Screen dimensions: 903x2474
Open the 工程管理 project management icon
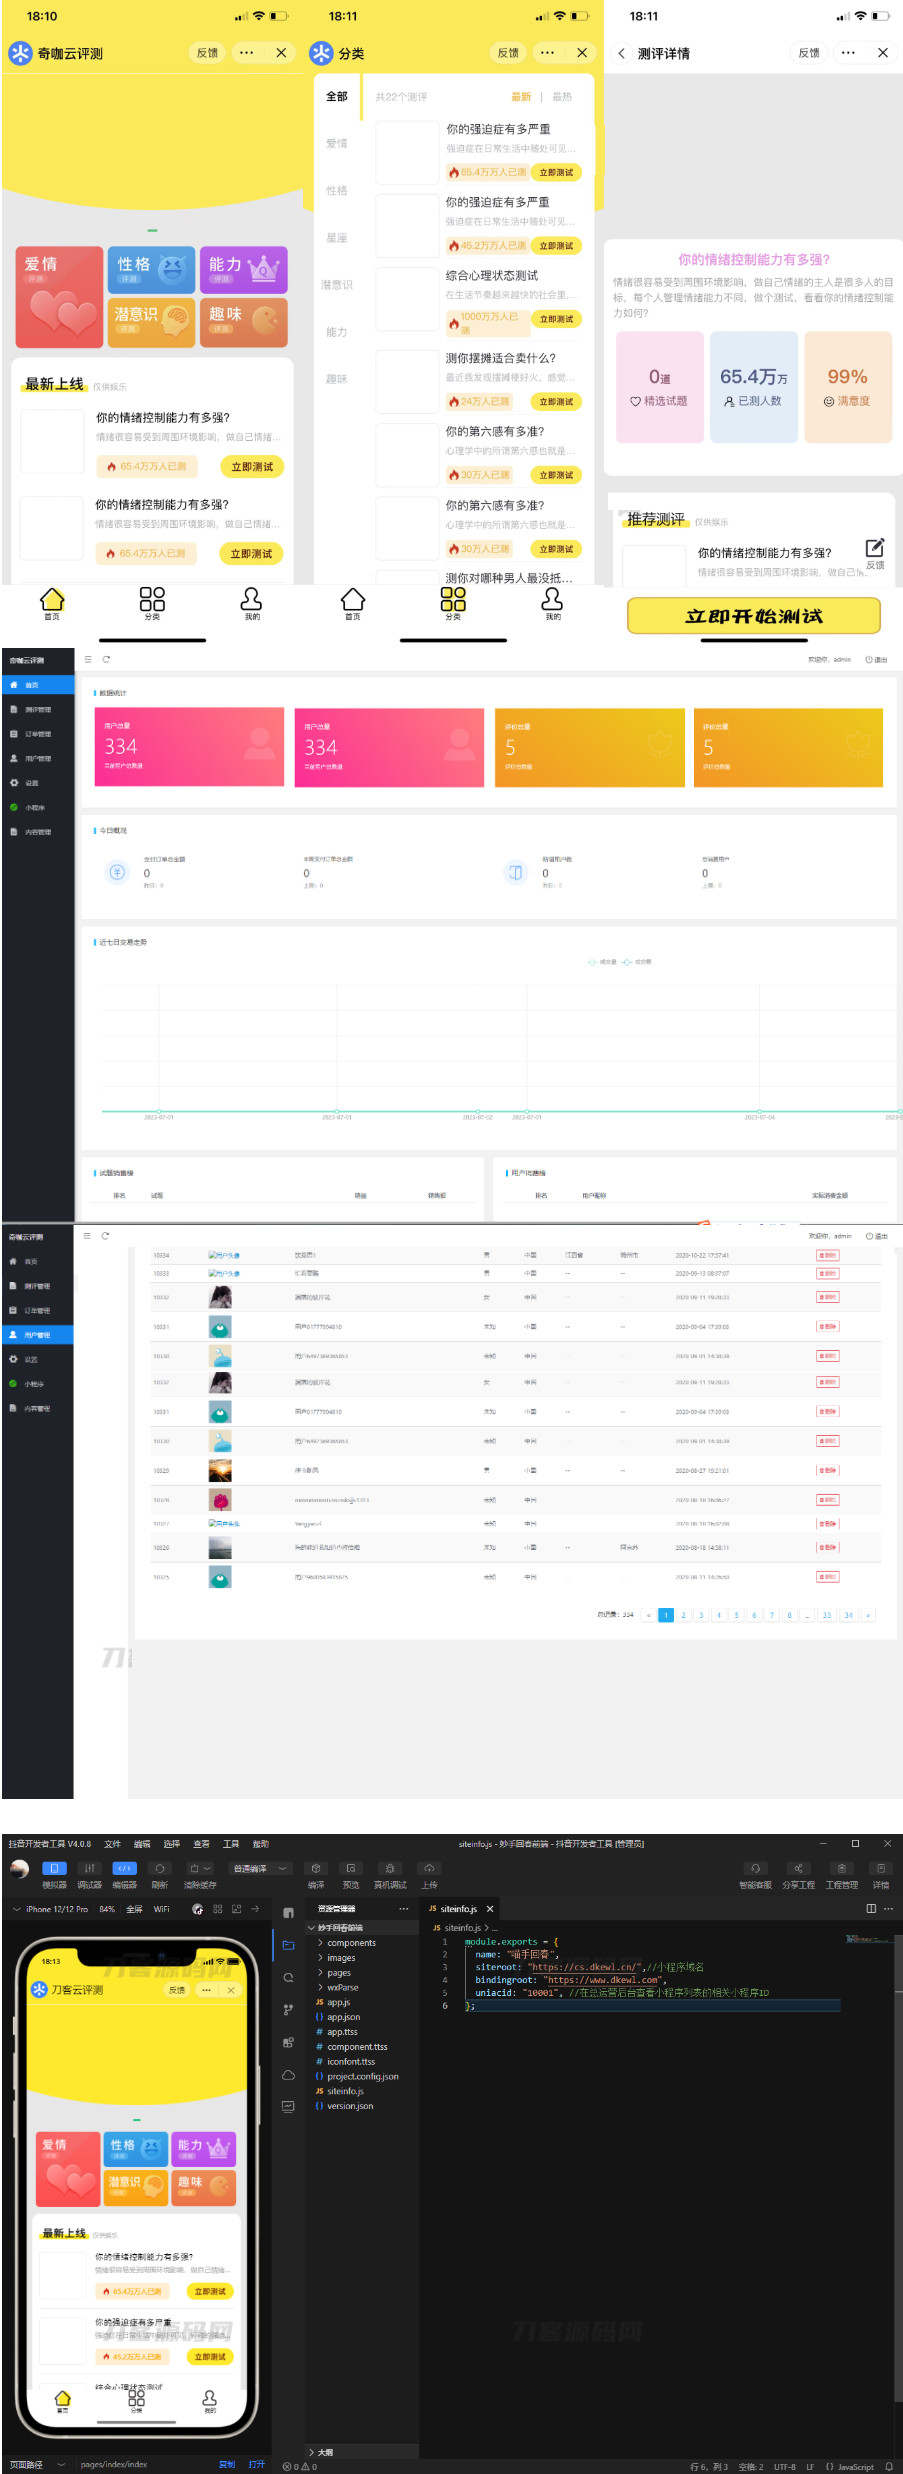click(841, 1869)
